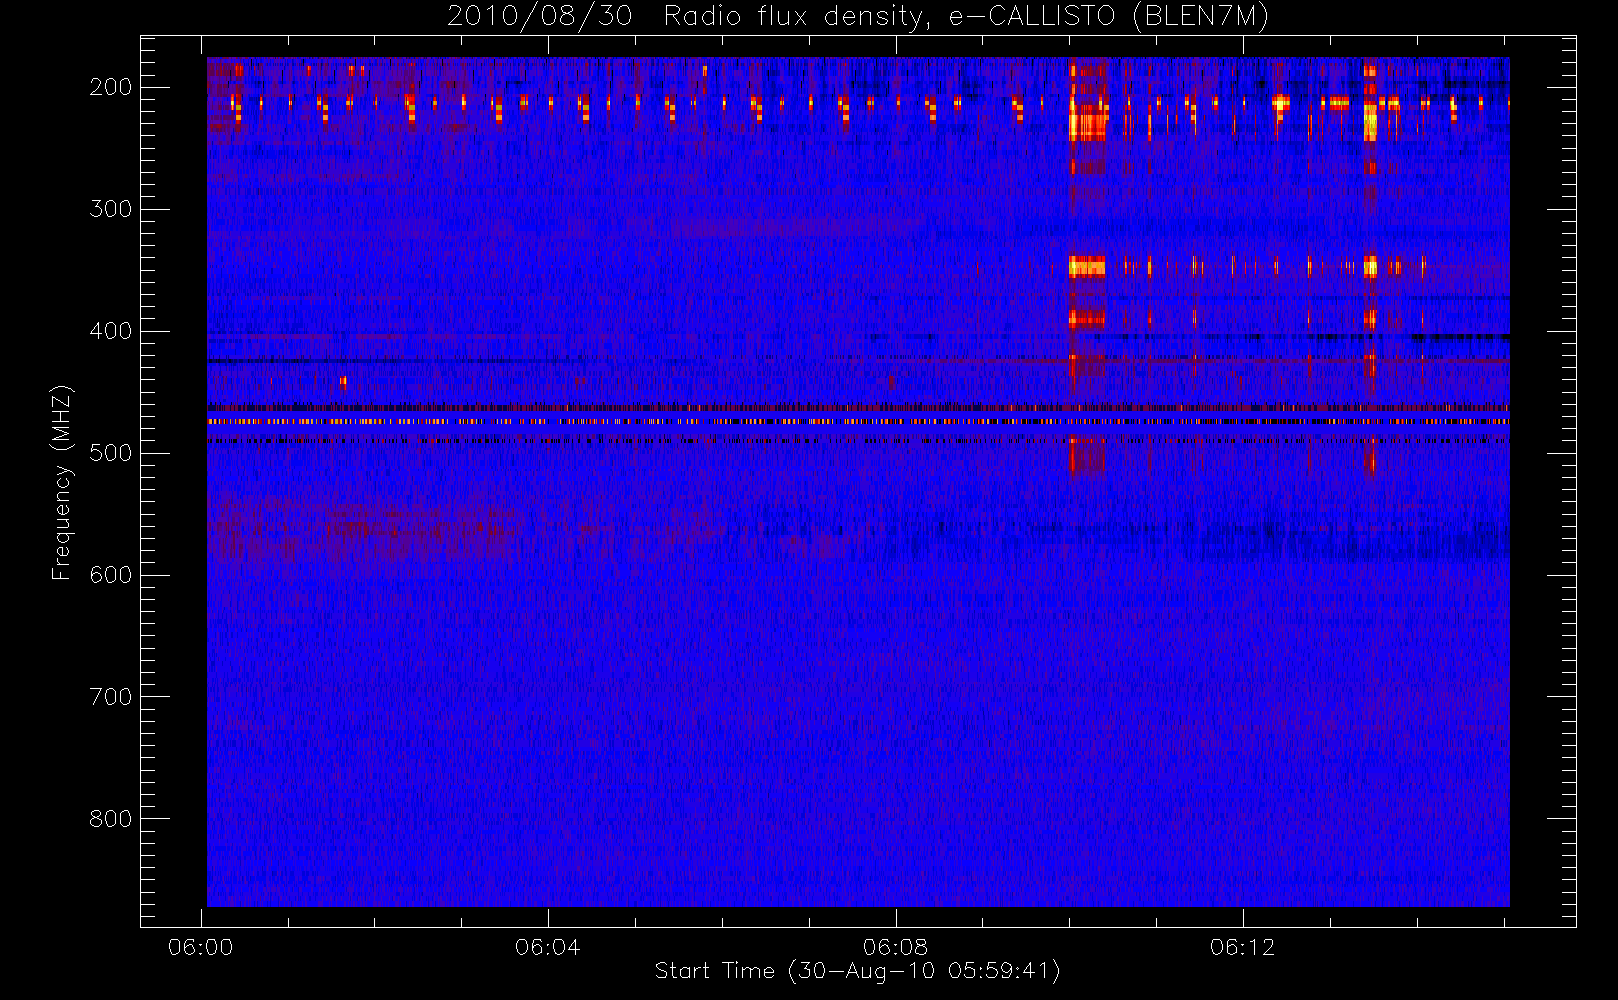Click the 200 frequency tick label
Screen dimensions: 1618x1000
tap(111, 87)
